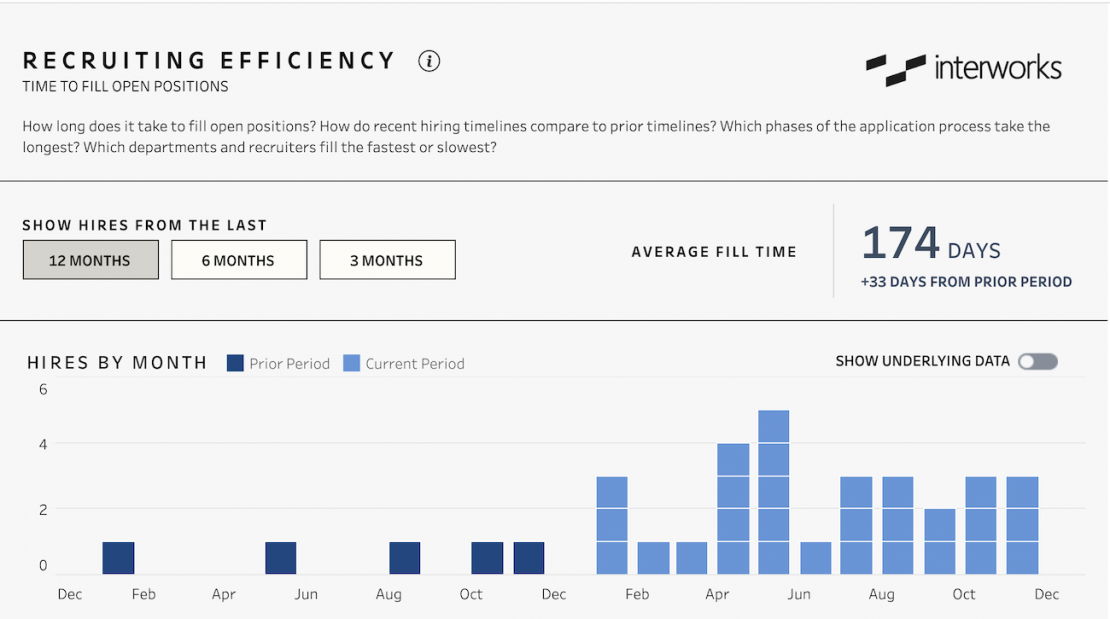Click the +33 Days From Prior Period text
Screen dimensions: 1110x619
pos(967,282)
